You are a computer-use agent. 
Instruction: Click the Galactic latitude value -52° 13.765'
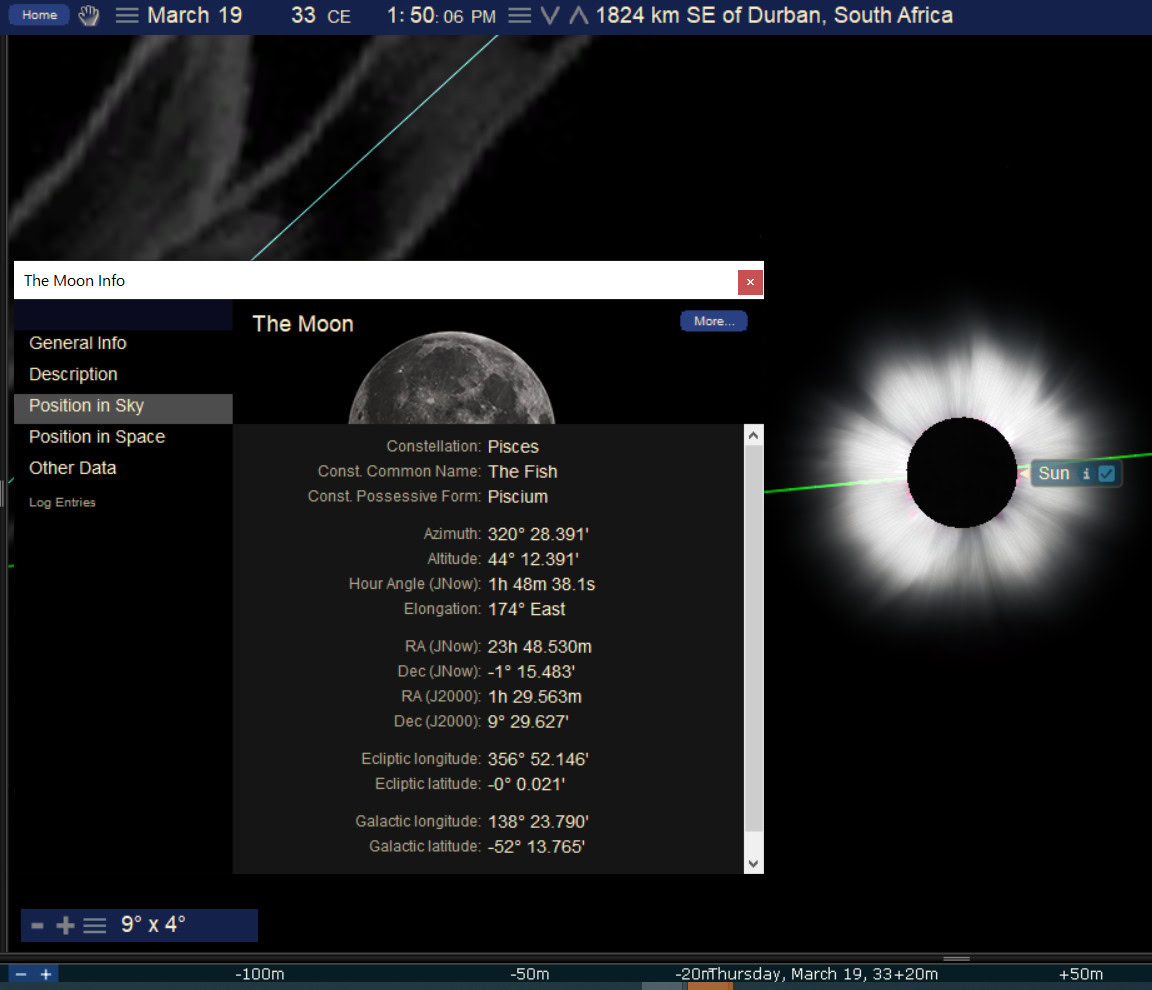pyautogui.click(x=536, y=846)
